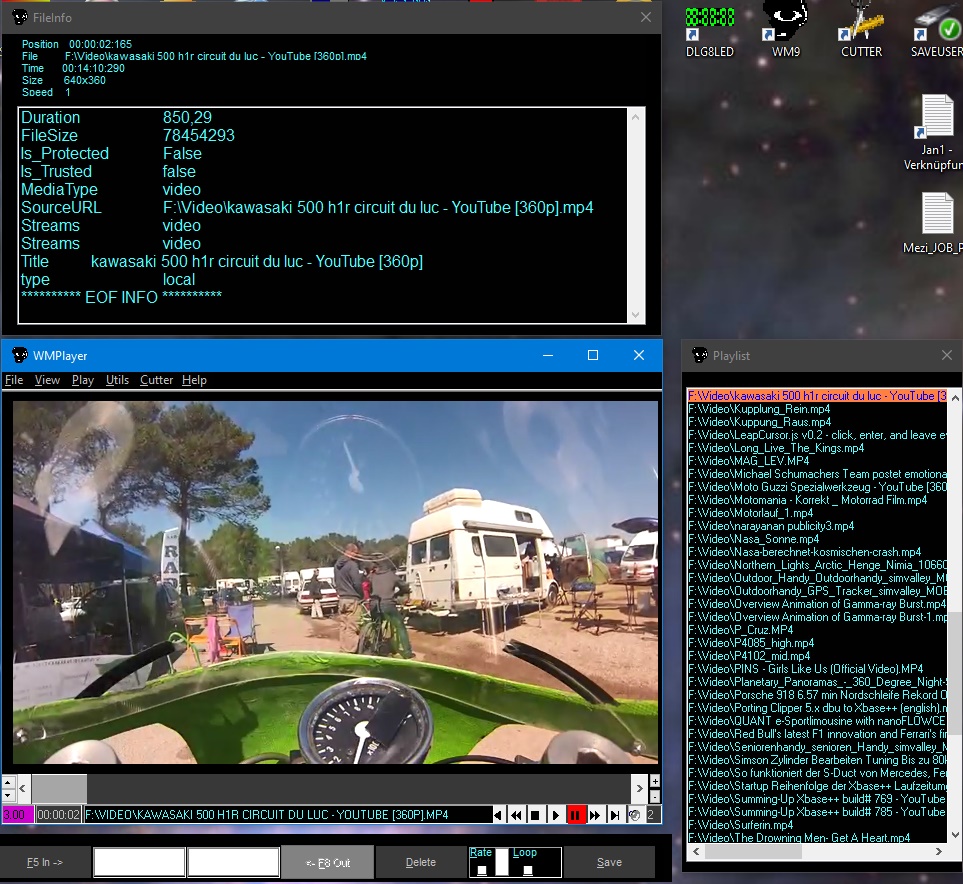Open the Cutter menu
Image resolution: width=963 pixels, height=884 pixels.
156,380
